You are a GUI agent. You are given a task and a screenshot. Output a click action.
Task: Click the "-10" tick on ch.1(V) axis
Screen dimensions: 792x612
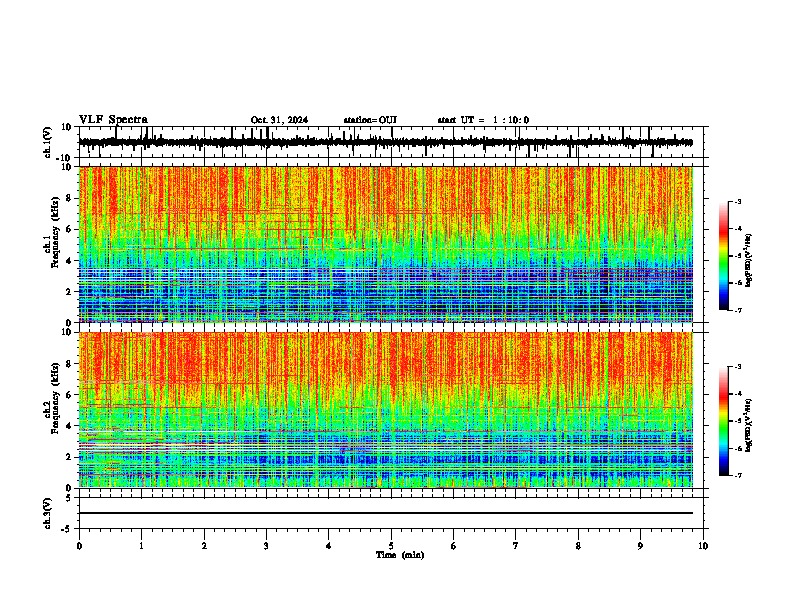pos(65,158)
